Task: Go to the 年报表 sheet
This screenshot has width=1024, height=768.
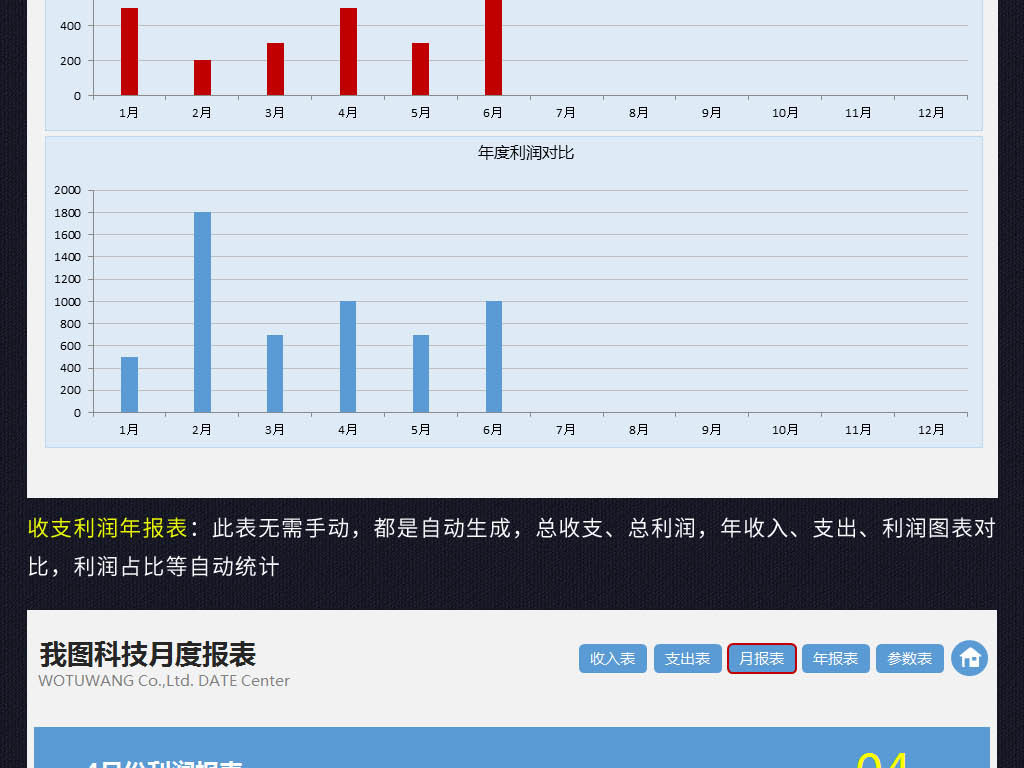Action: tap(836, 658)
